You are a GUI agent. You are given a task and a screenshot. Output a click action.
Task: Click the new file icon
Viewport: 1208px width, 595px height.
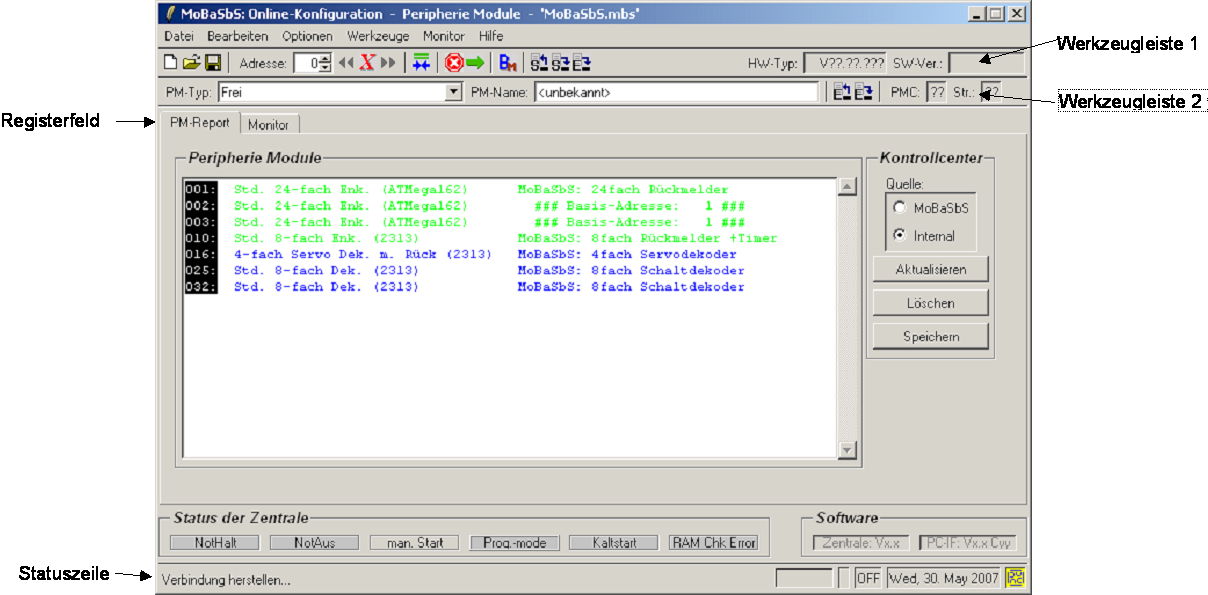171,63
